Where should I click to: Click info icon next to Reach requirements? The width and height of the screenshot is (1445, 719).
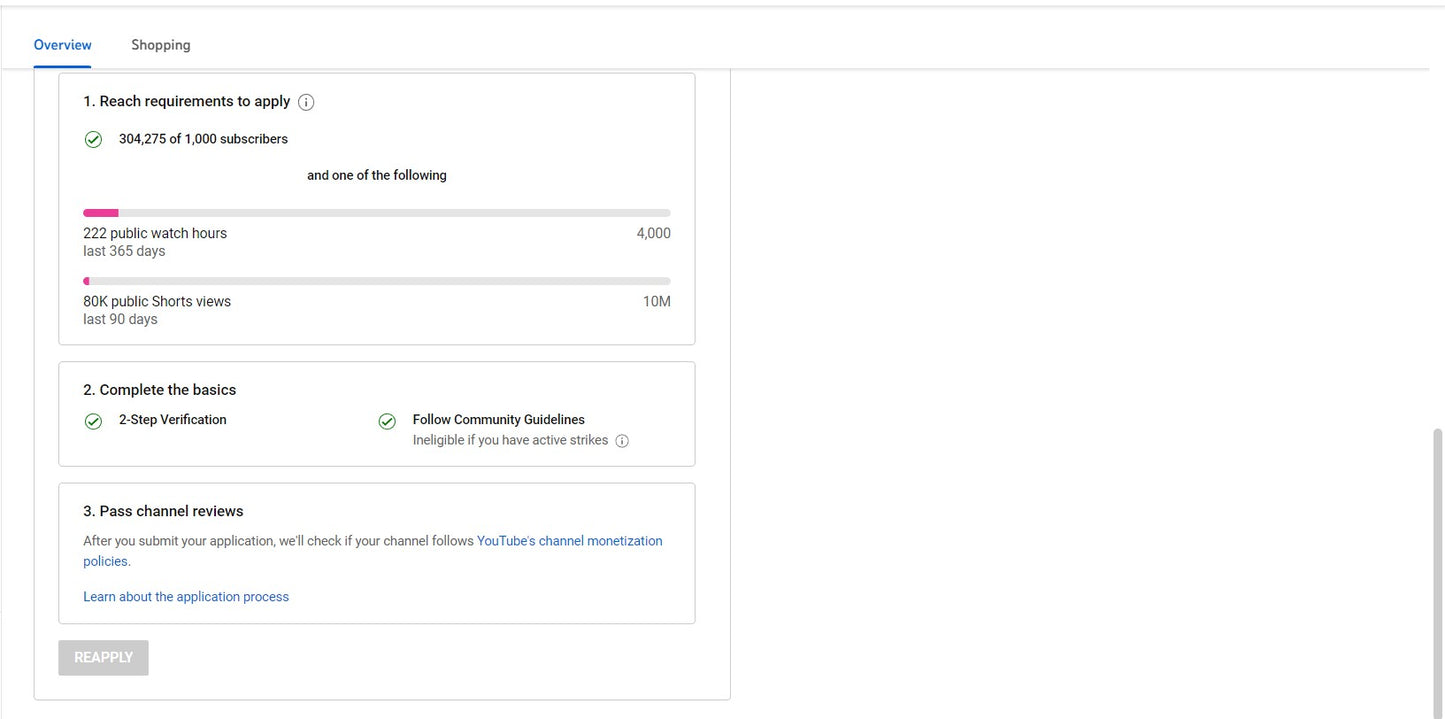[x=306, y=102]
